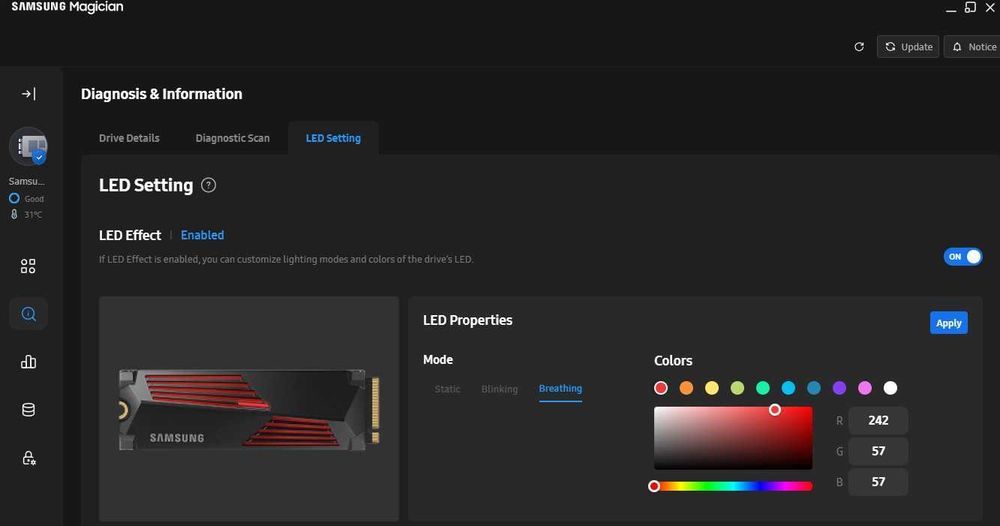Click the drive Good health status
This screenshot has height=526, width=1000.
click(x=27, y=198)
